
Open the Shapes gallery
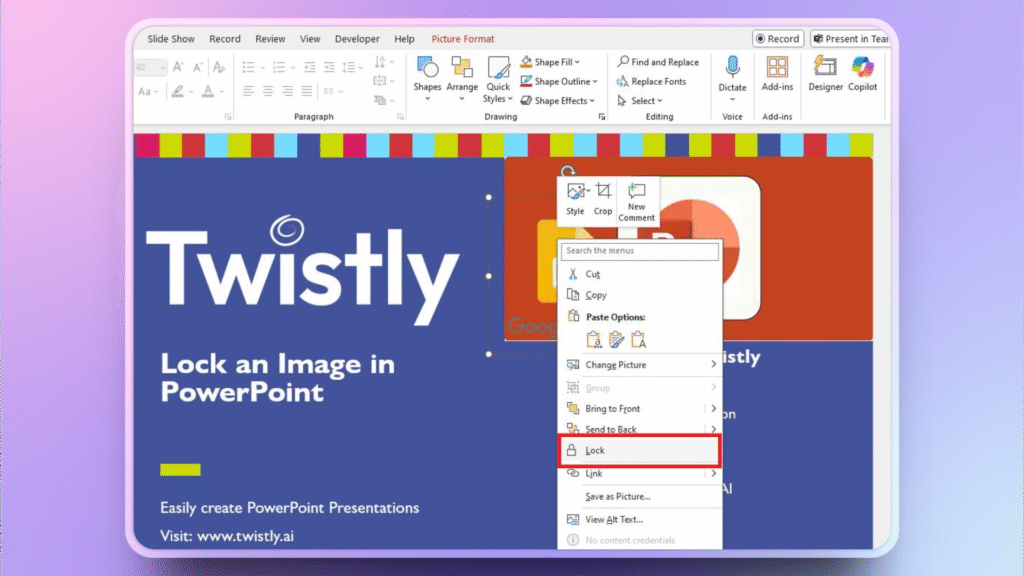(x=428, y=78)
